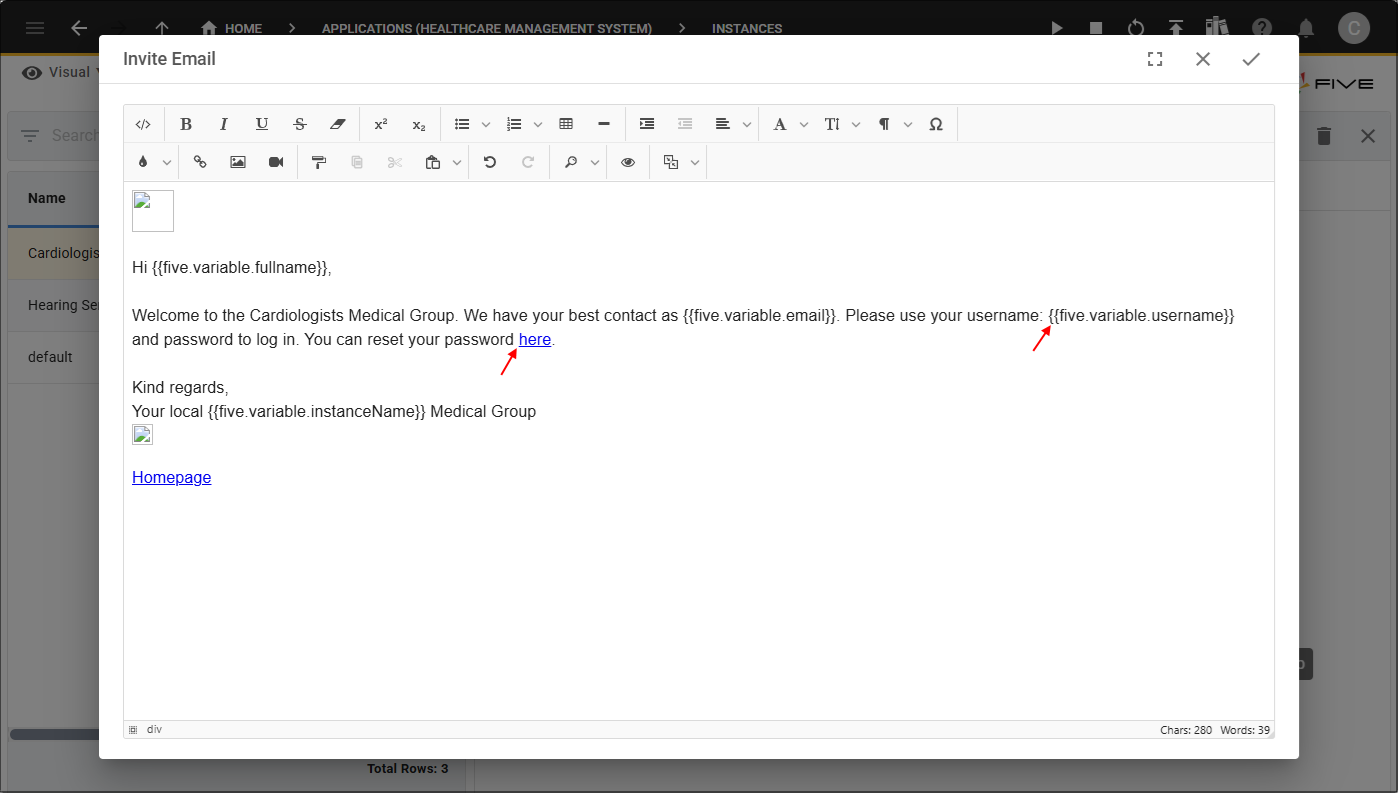Apply superscript formatting
The width and height of the screenshot is (1398, 793).
click(x=380, y=123)
